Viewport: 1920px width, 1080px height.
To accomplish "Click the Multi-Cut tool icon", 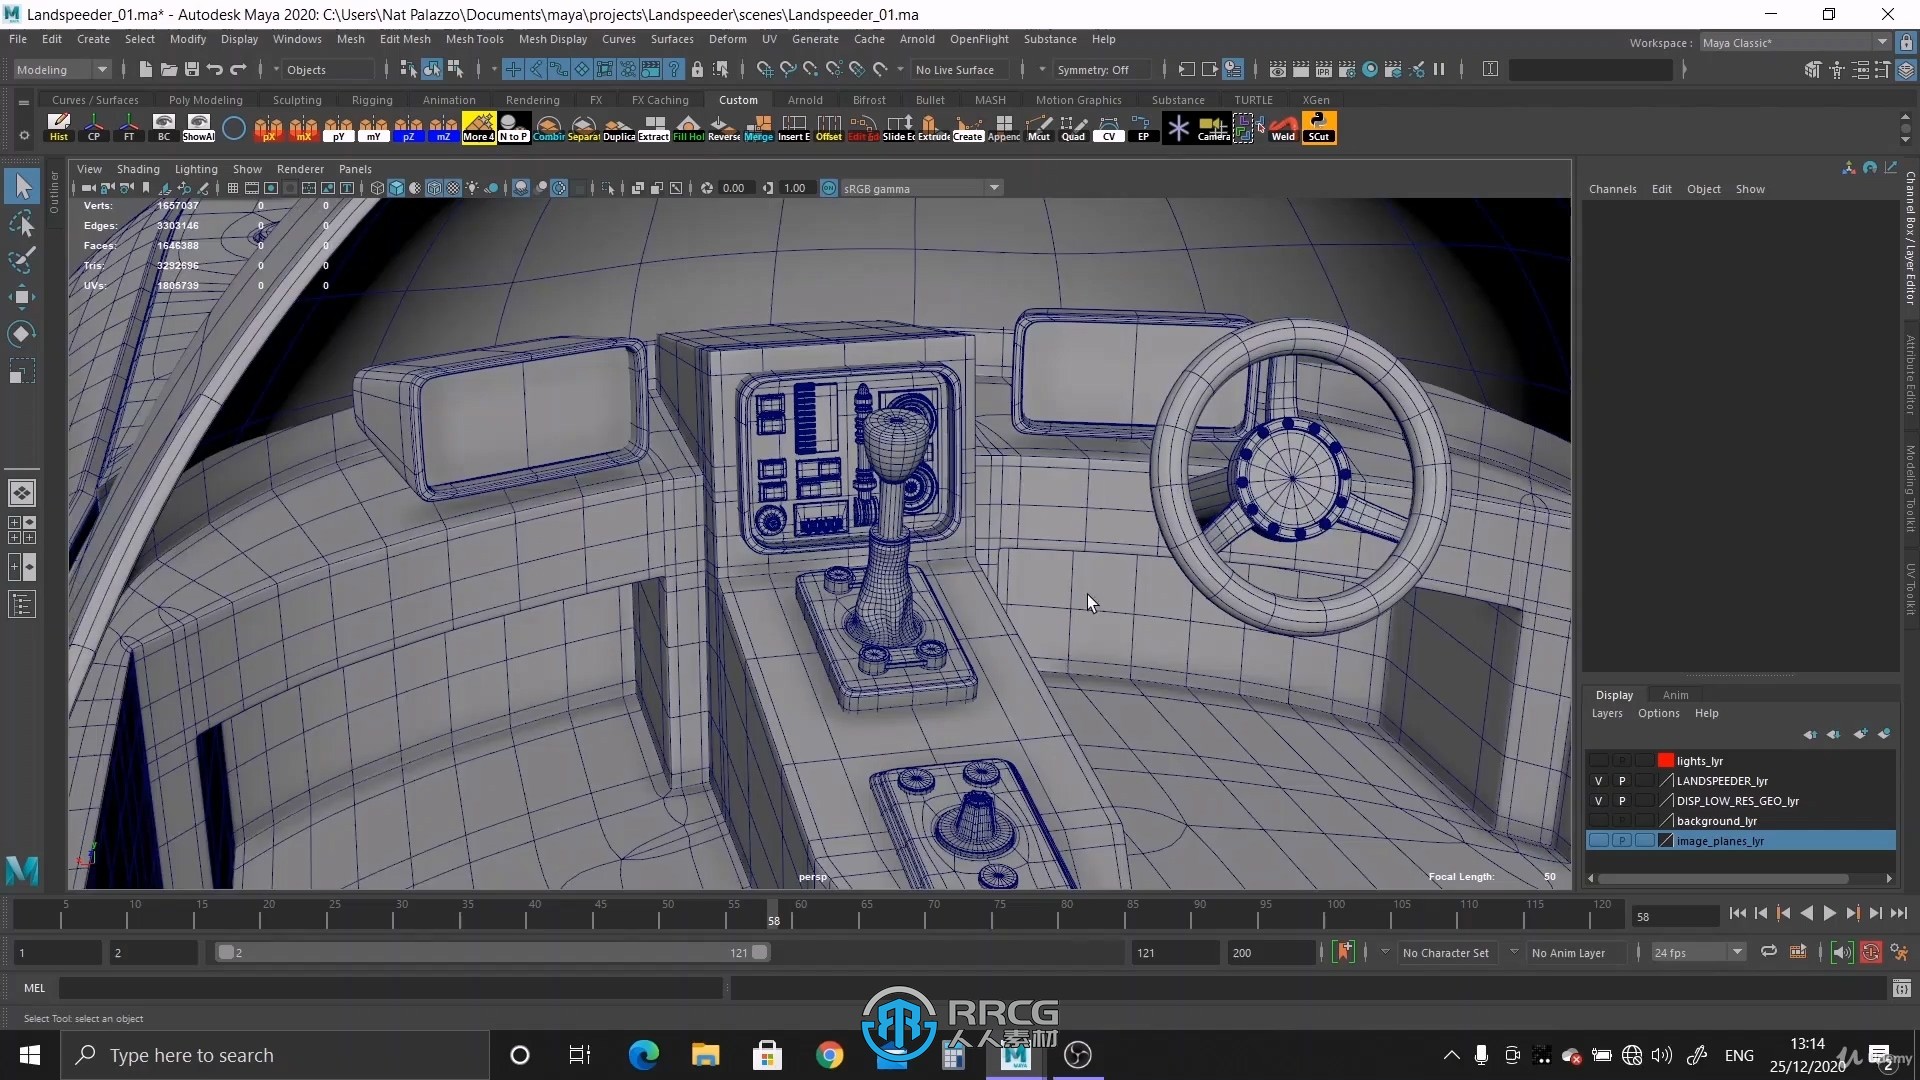I will pos(1039,128).
